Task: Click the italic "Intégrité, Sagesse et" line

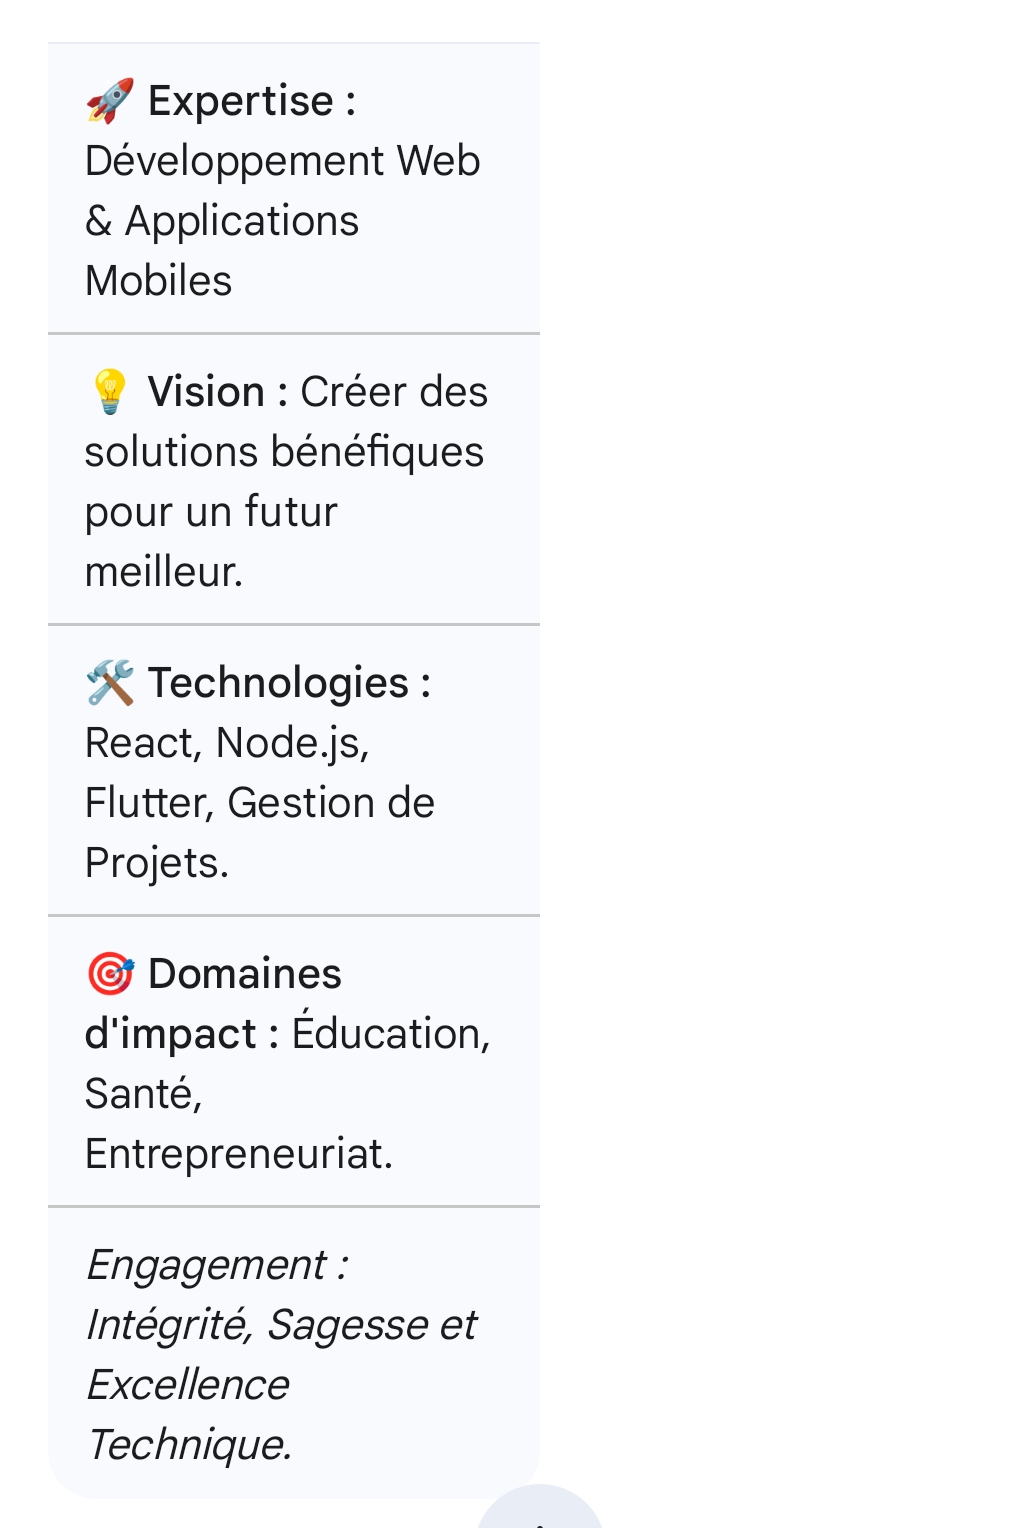Action: coord(281,1325)
